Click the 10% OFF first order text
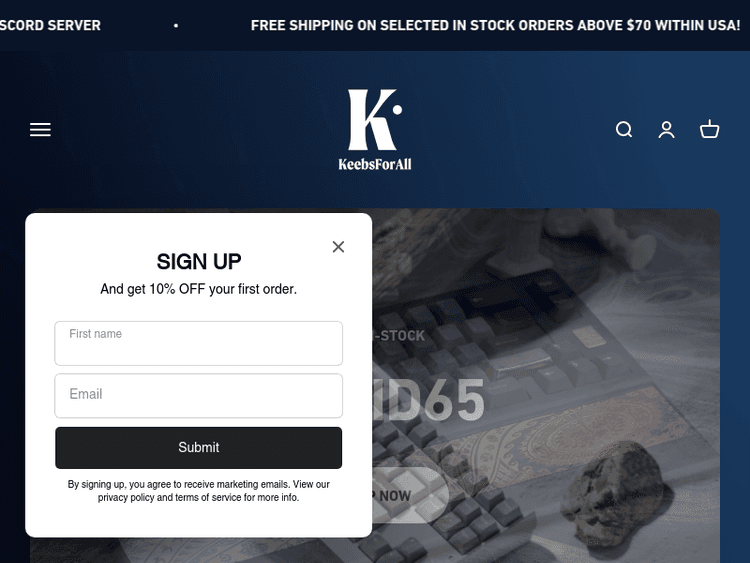The image size is (750, 563). tap(199, 289)
